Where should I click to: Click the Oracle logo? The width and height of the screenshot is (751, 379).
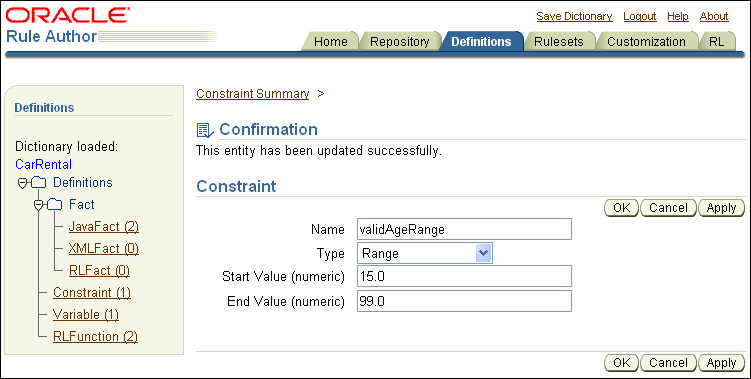[67, 16]
